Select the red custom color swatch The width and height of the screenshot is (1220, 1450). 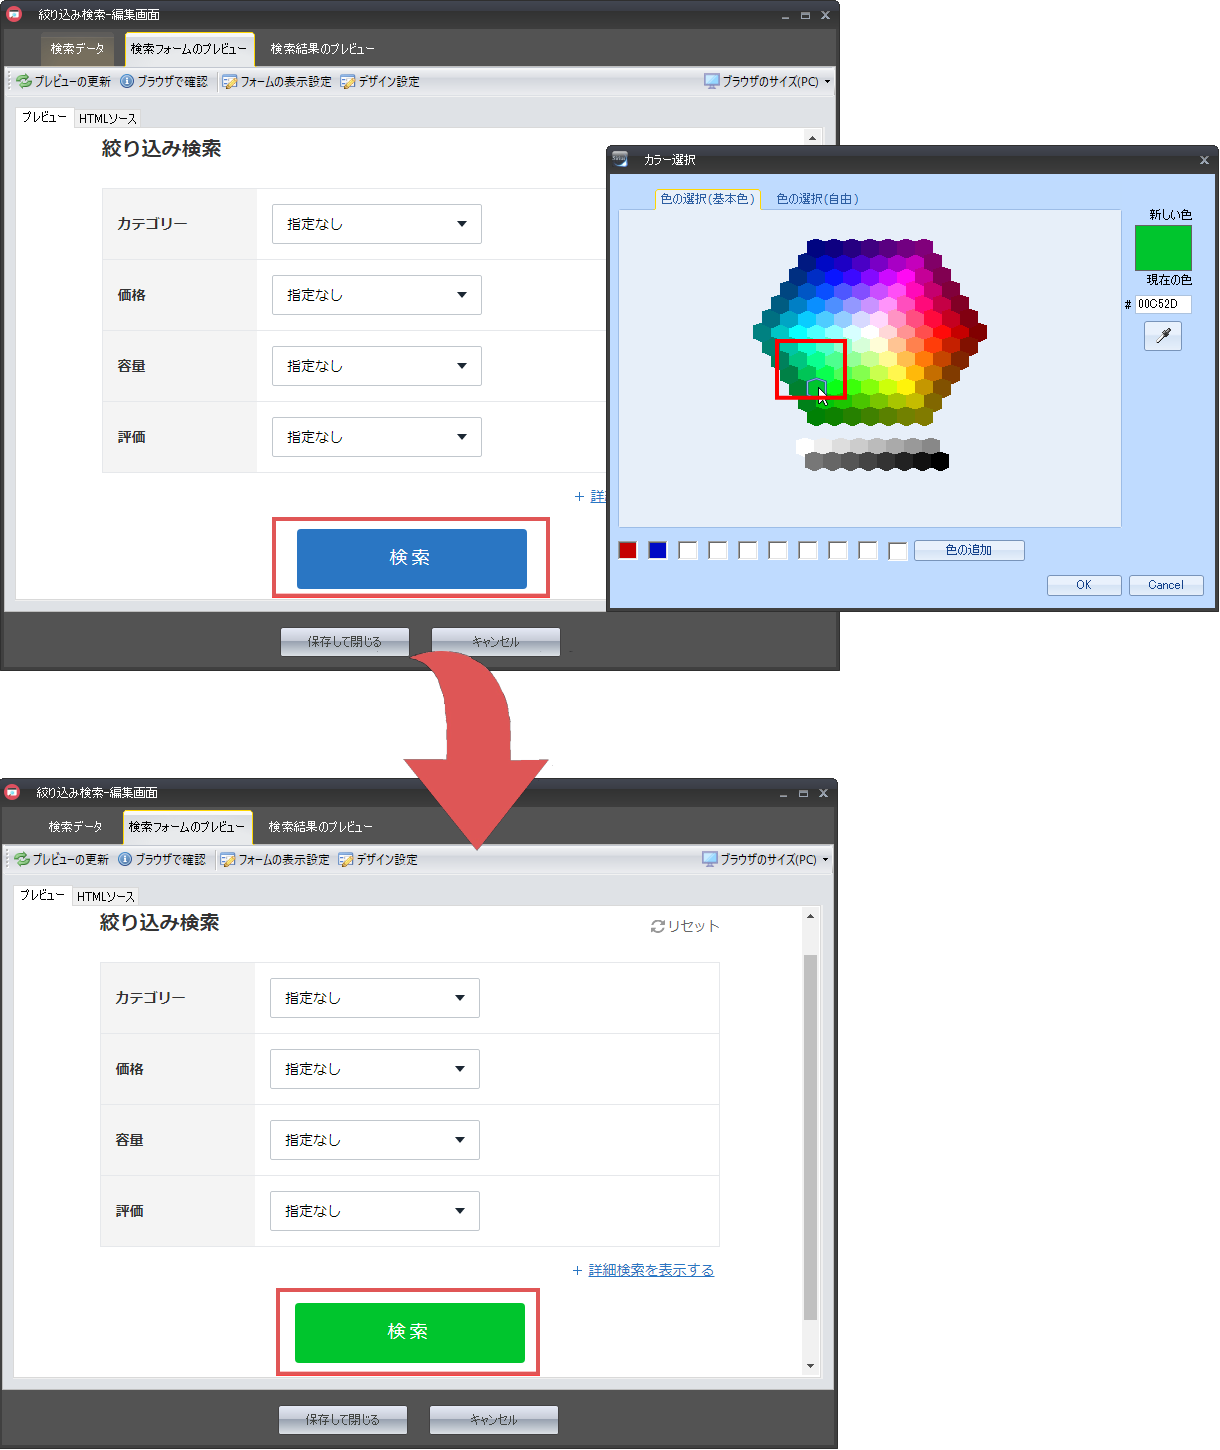(627, 550)
